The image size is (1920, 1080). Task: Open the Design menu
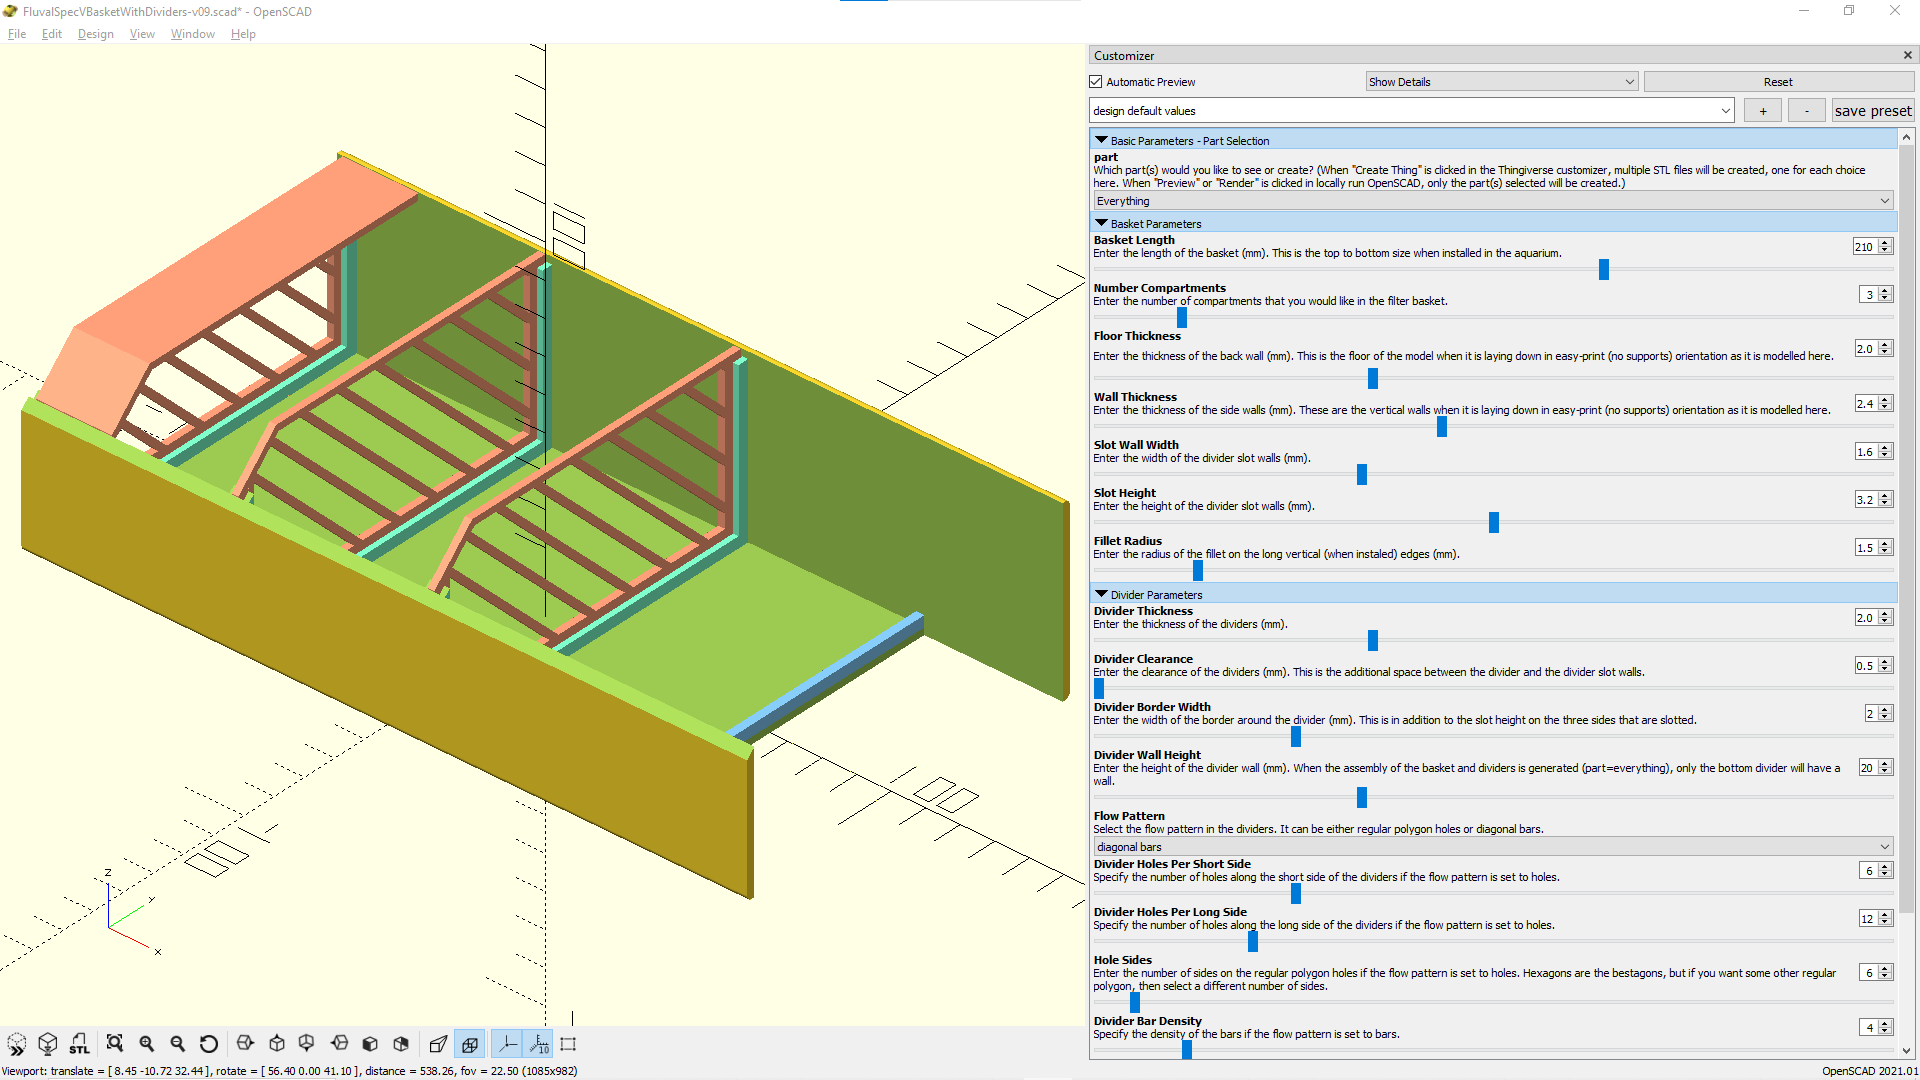[96, 34]
